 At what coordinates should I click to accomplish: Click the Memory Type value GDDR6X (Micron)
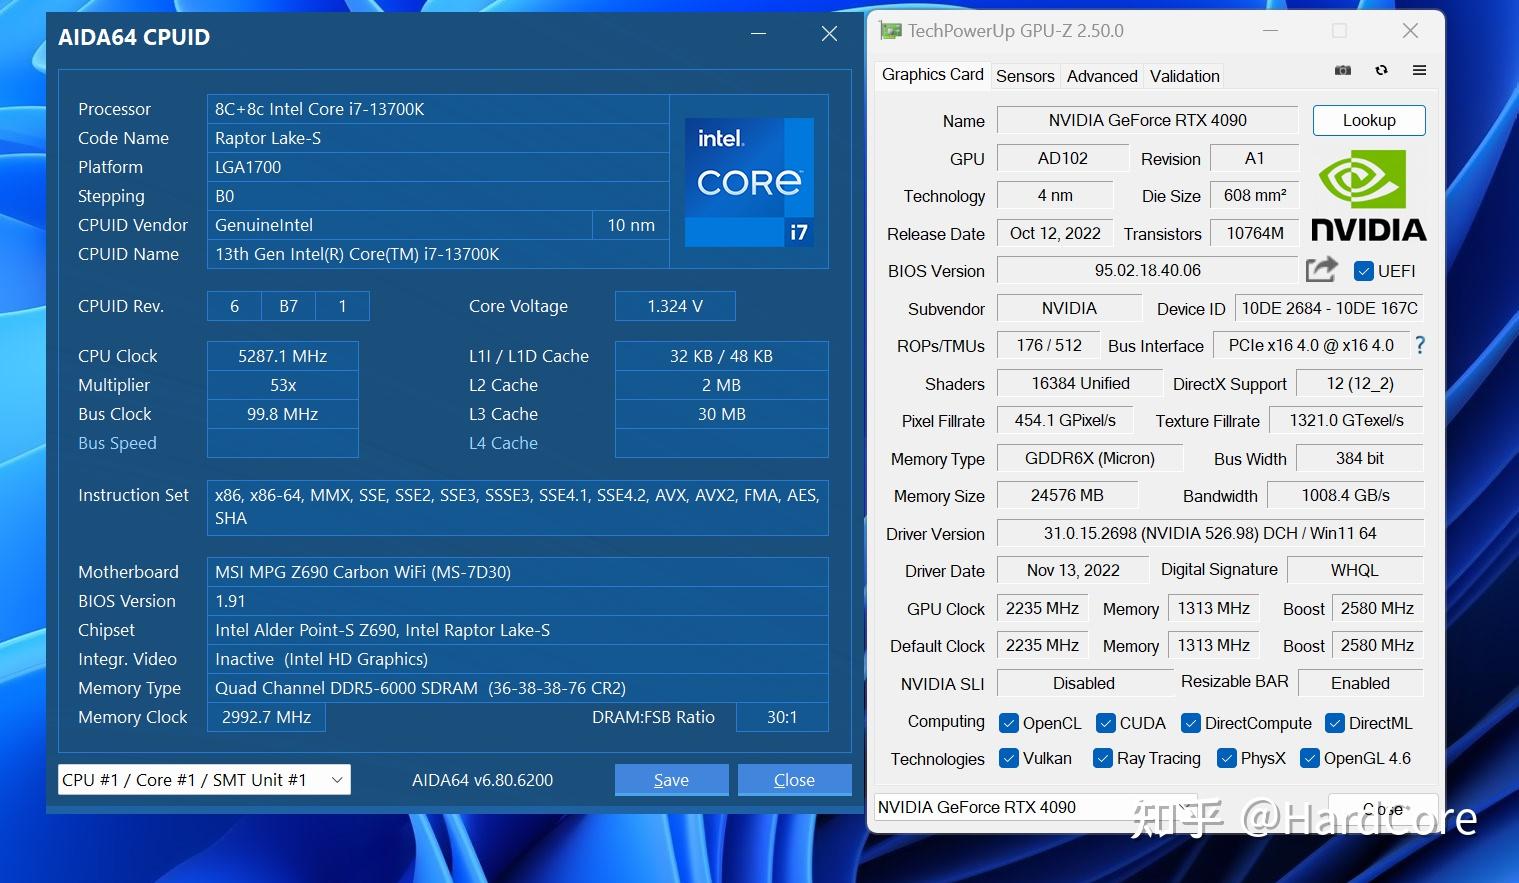pyautogui.click(x=1089, y=458)
